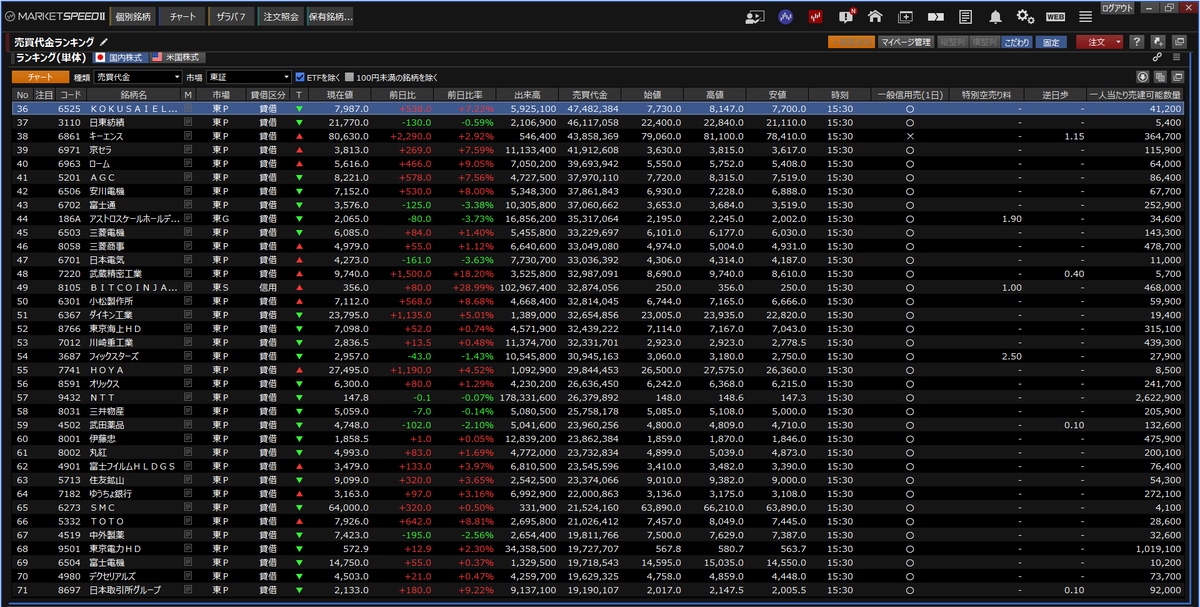Toggle the M box in ローム row
The image size is (1200, 607).
point(188,163)
